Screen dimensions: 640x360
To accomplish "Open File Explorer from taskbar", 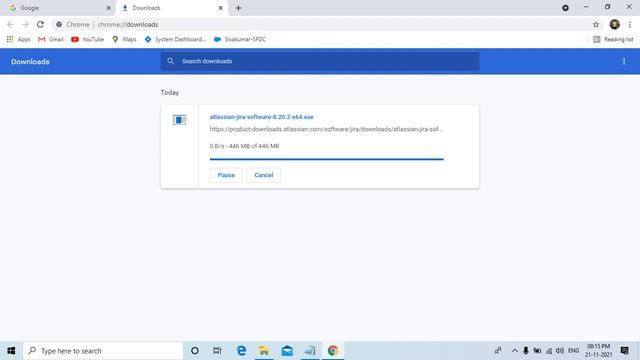I will (264, 351).
